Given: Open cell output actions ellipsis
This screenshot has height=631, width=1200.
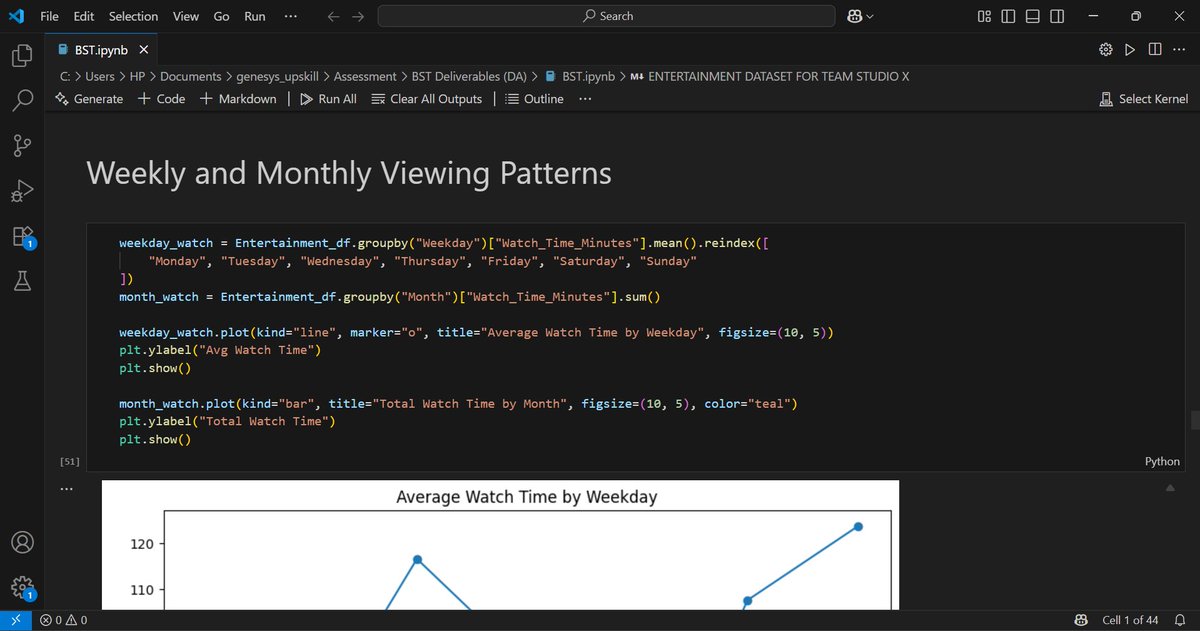Looking at the screenshot, I should coord(67,489).
